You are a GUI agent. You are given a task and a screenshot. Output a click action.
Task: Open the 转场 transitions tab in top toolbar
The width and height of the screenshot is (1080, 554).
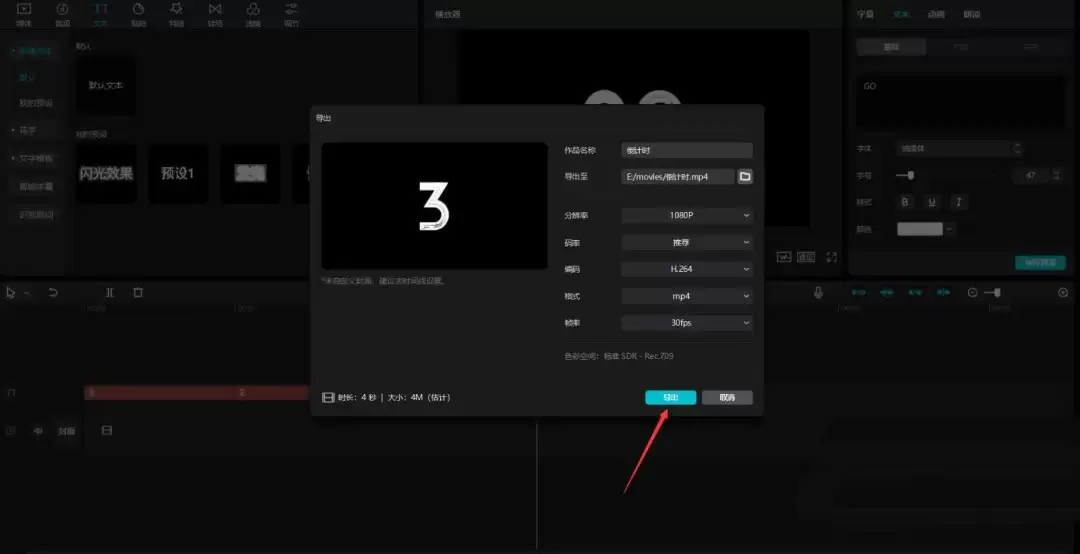pyautogui.click(x=215, y=13)
